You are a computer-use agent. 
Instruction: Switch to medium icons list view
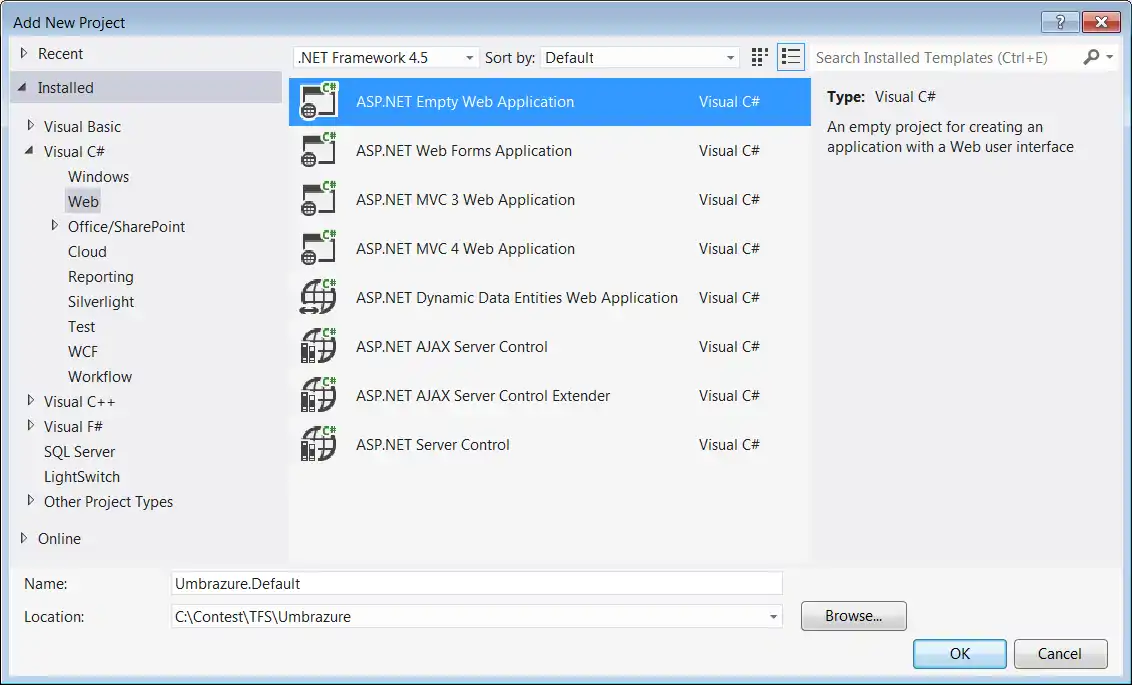(x=791, y=57)
